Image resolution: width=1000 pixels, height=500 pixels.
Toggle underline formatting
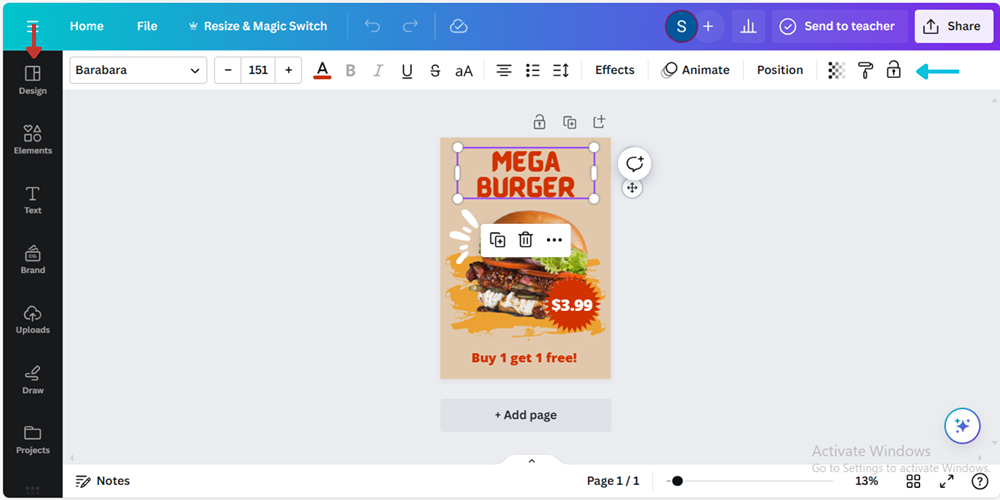pyautogui.click(x=407, y=70)
